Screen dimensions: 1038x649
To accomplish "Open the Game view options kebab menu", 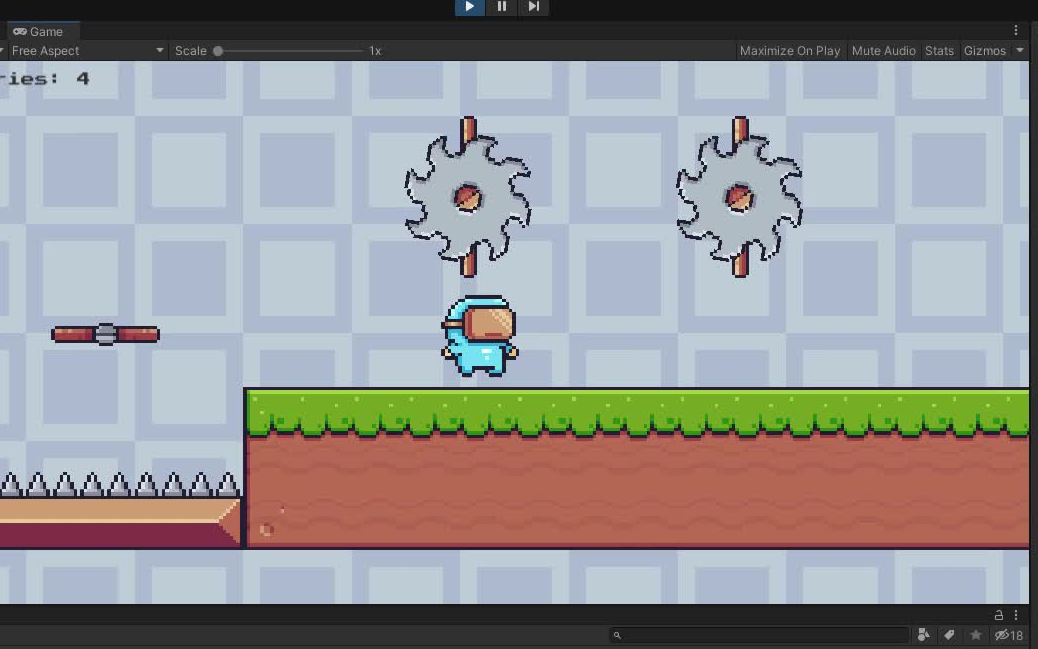I will pyautogui.click(x=1016, y=31).
